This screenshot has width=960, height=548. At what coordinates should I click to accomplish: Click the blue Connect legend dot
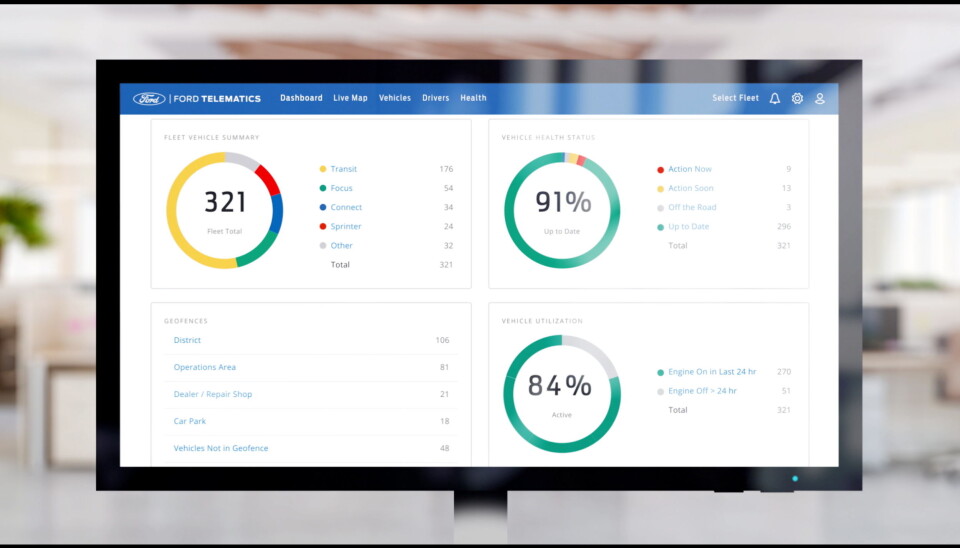coord(323,207)
